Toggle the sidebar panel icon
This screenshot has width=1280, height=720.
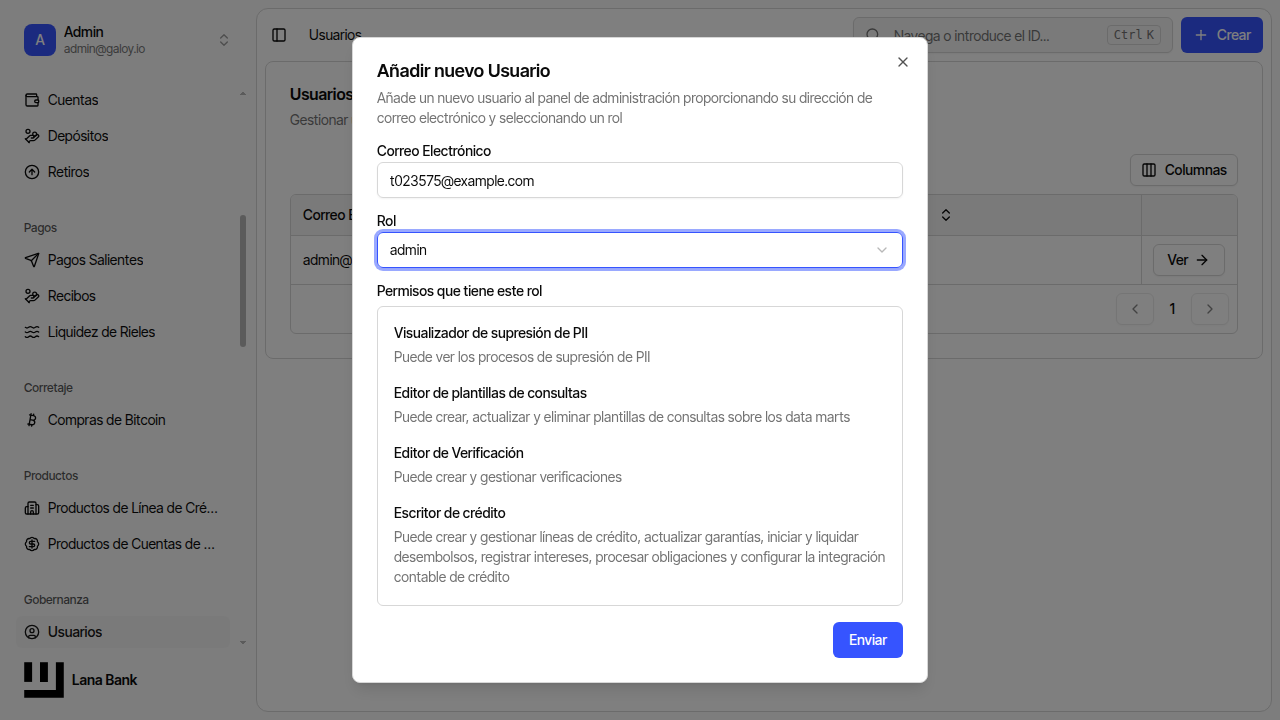279,35
